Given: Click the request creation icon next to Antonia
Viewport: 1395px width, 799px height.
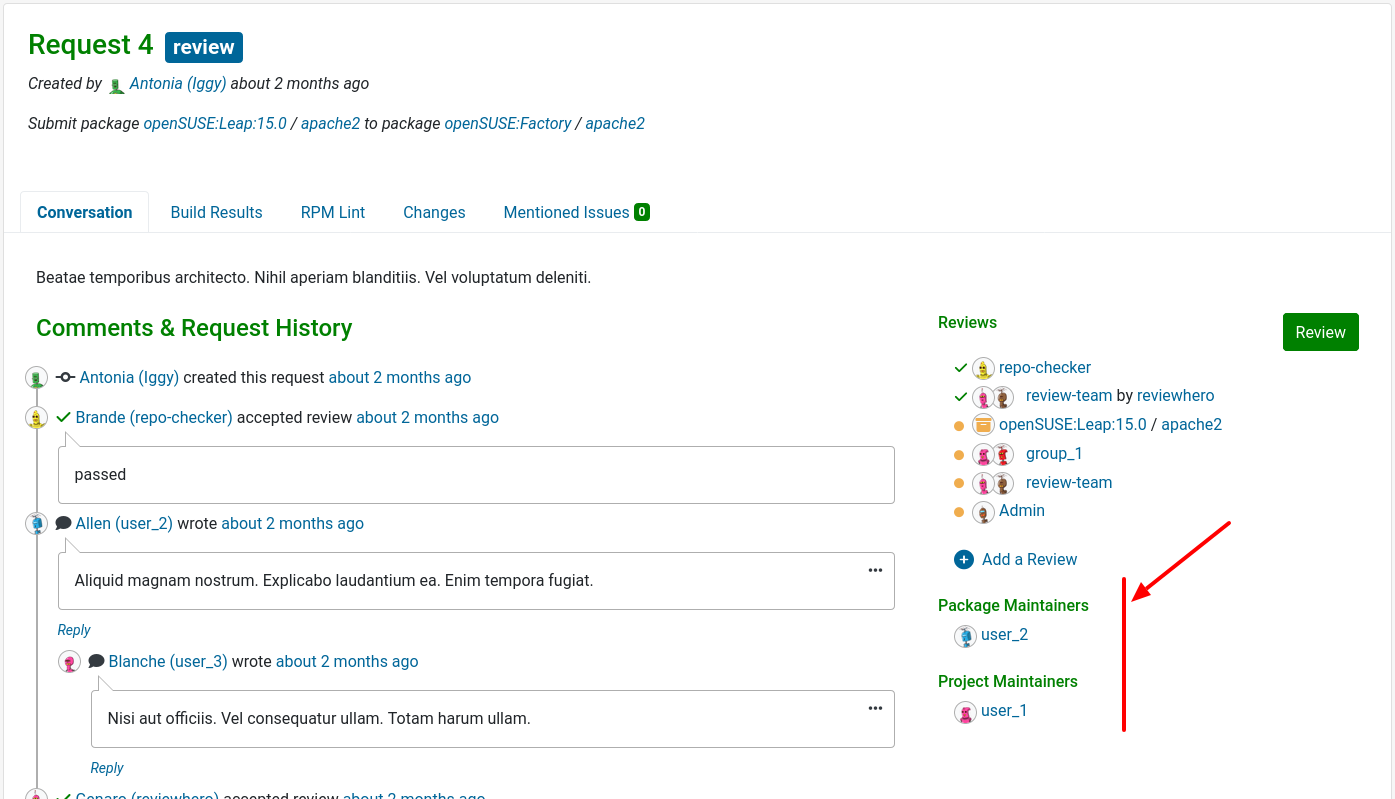Looking at the screenshot, I should pyautogui.click(x=64, y=377).
